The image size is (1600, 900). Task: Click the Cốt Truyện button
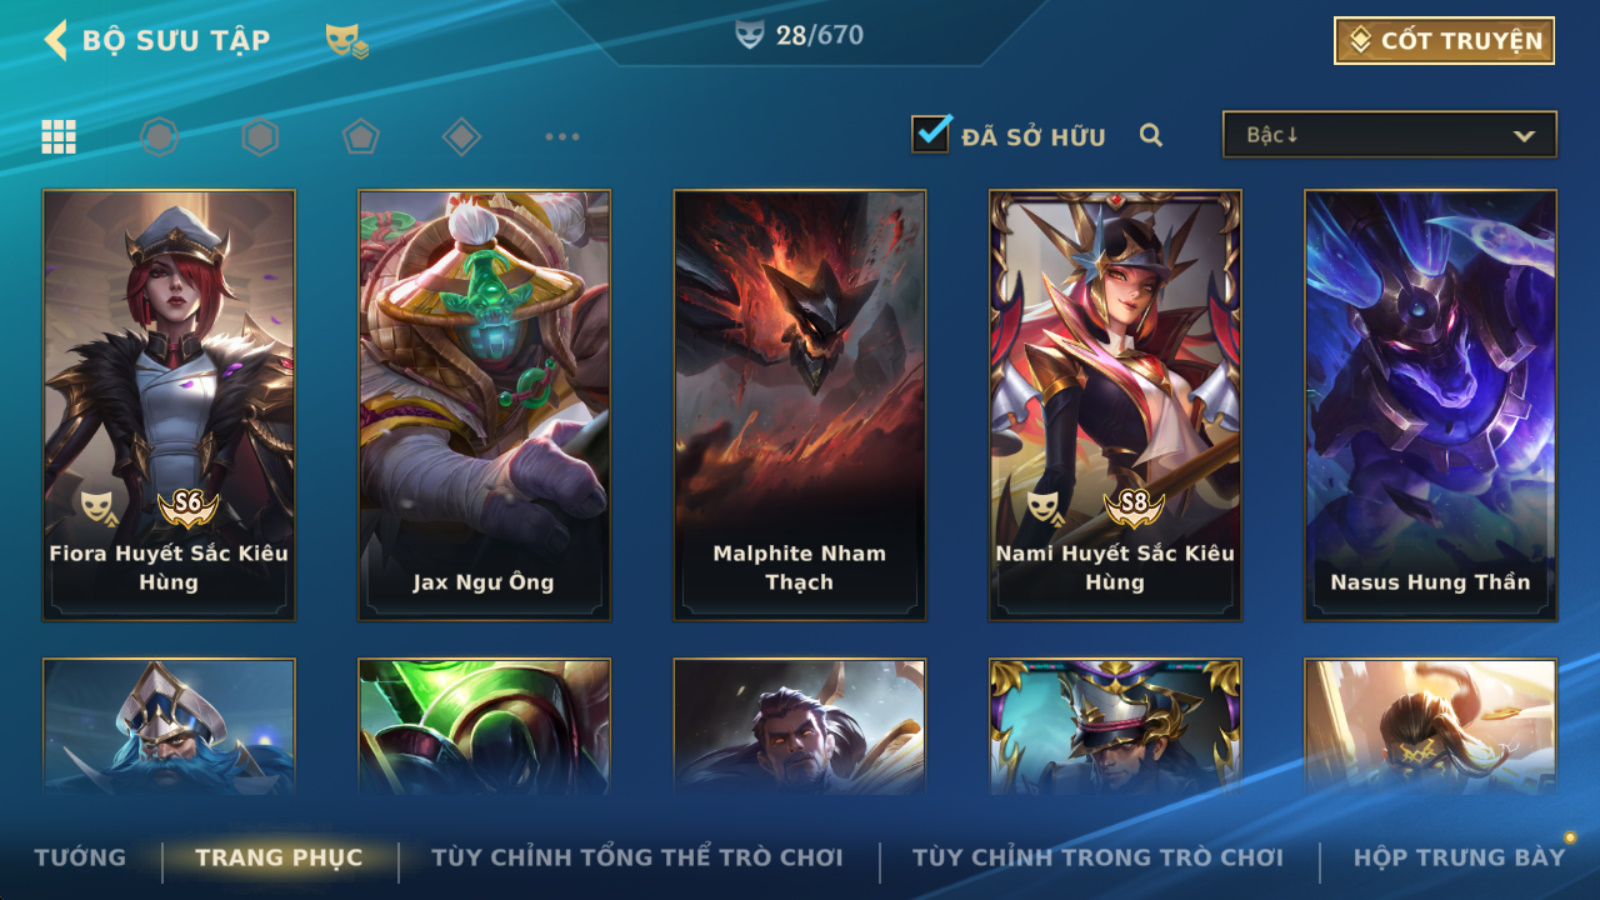tap(1444, 41)
